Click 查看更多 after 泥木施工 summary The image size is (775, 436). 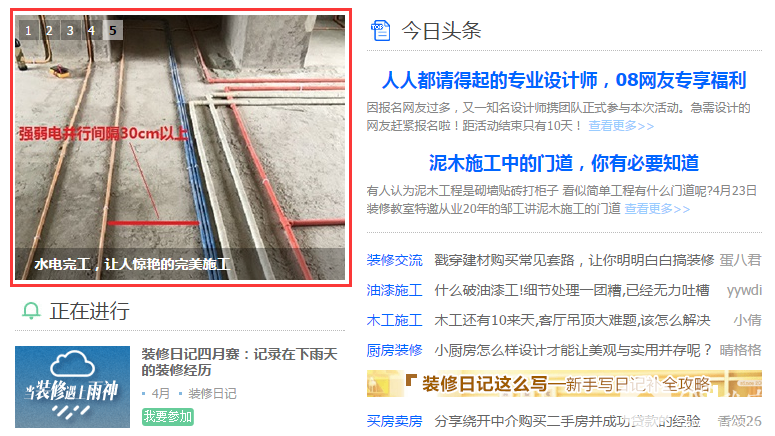click(657, 209)
